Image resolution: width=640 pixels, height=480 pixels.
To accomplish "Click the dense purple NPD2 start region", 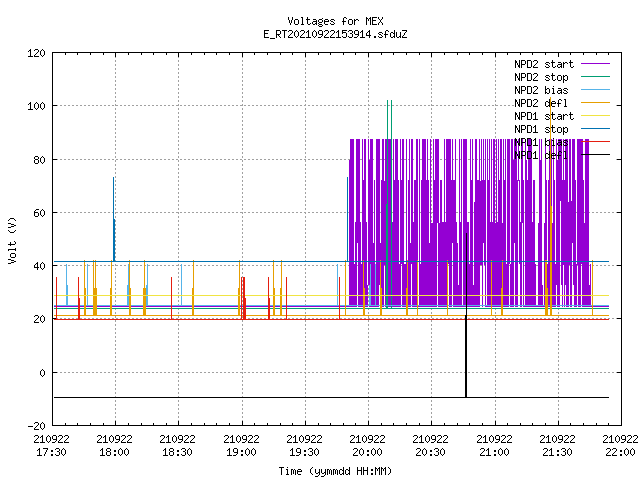I will click(x=469, y=222).
